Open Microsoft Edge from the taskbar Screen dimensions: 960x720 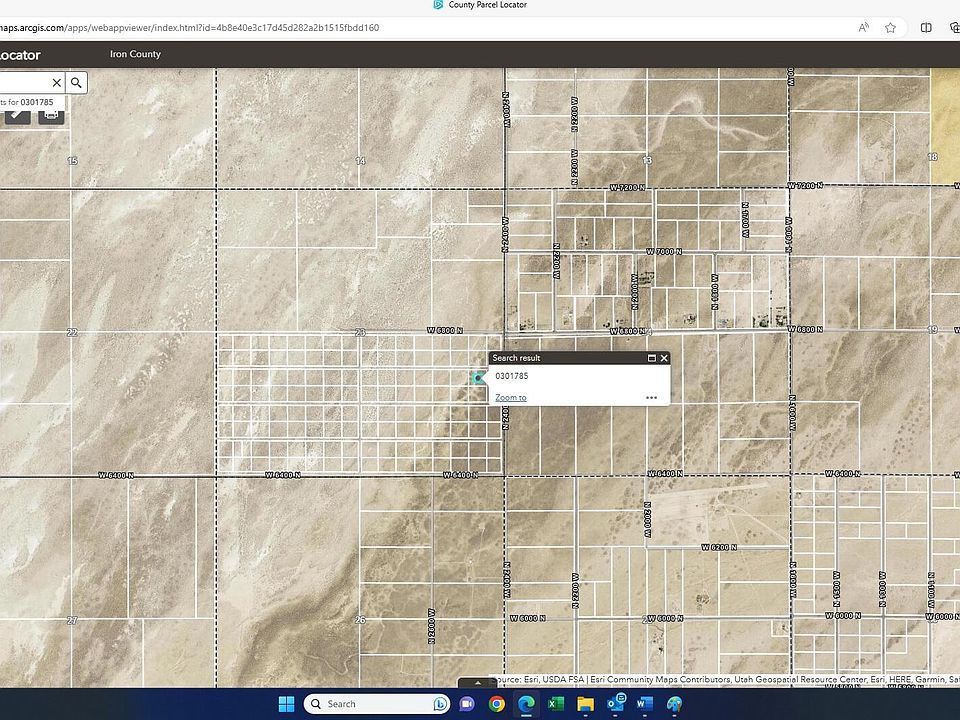525,703
